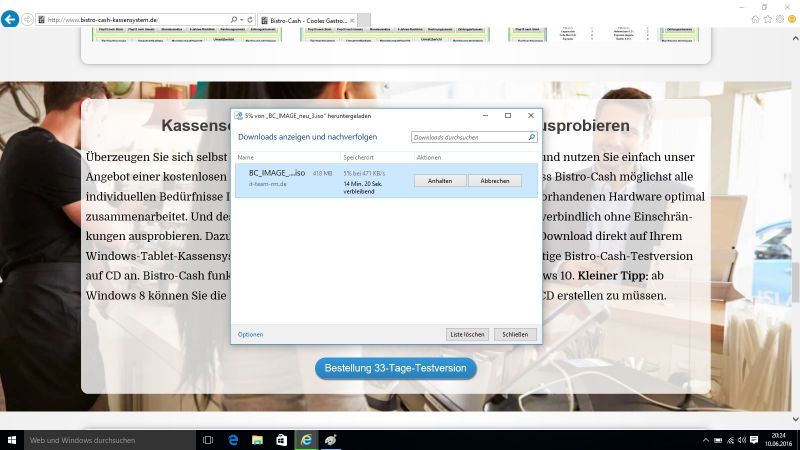Open the paint palette app on taskbar
800x450 pixels.
pyautogui.click(x=331, y=440)
